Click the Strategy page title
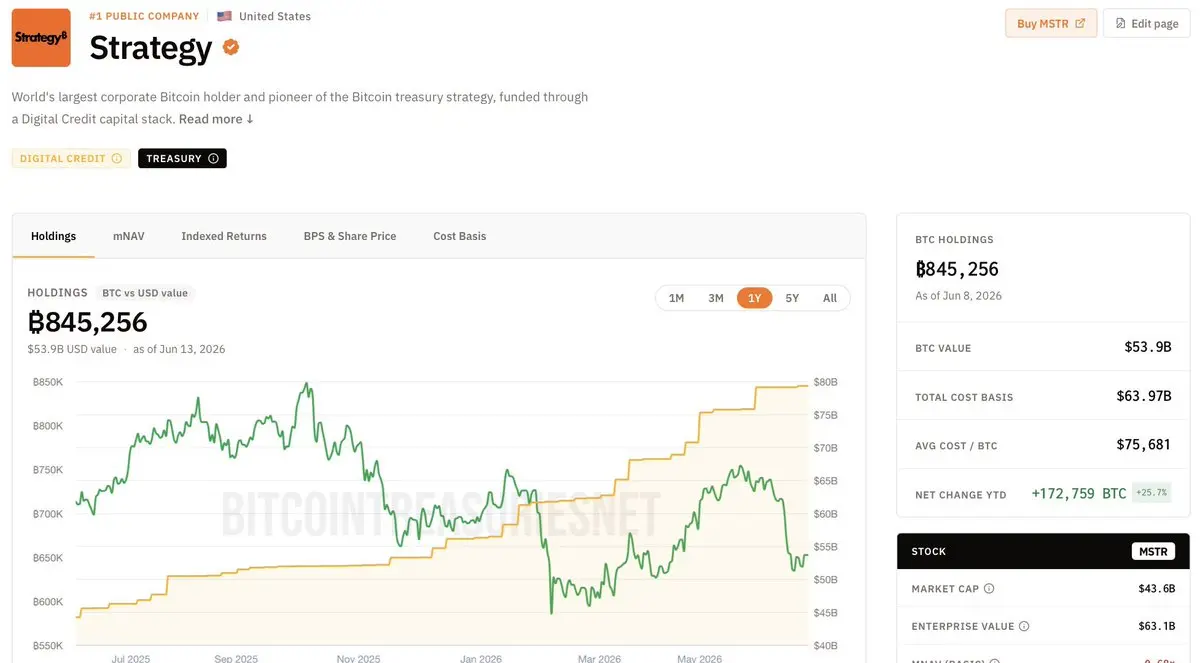Image resolution: width=1200 pixels, height=663 pixels. (x=151, y=47)
